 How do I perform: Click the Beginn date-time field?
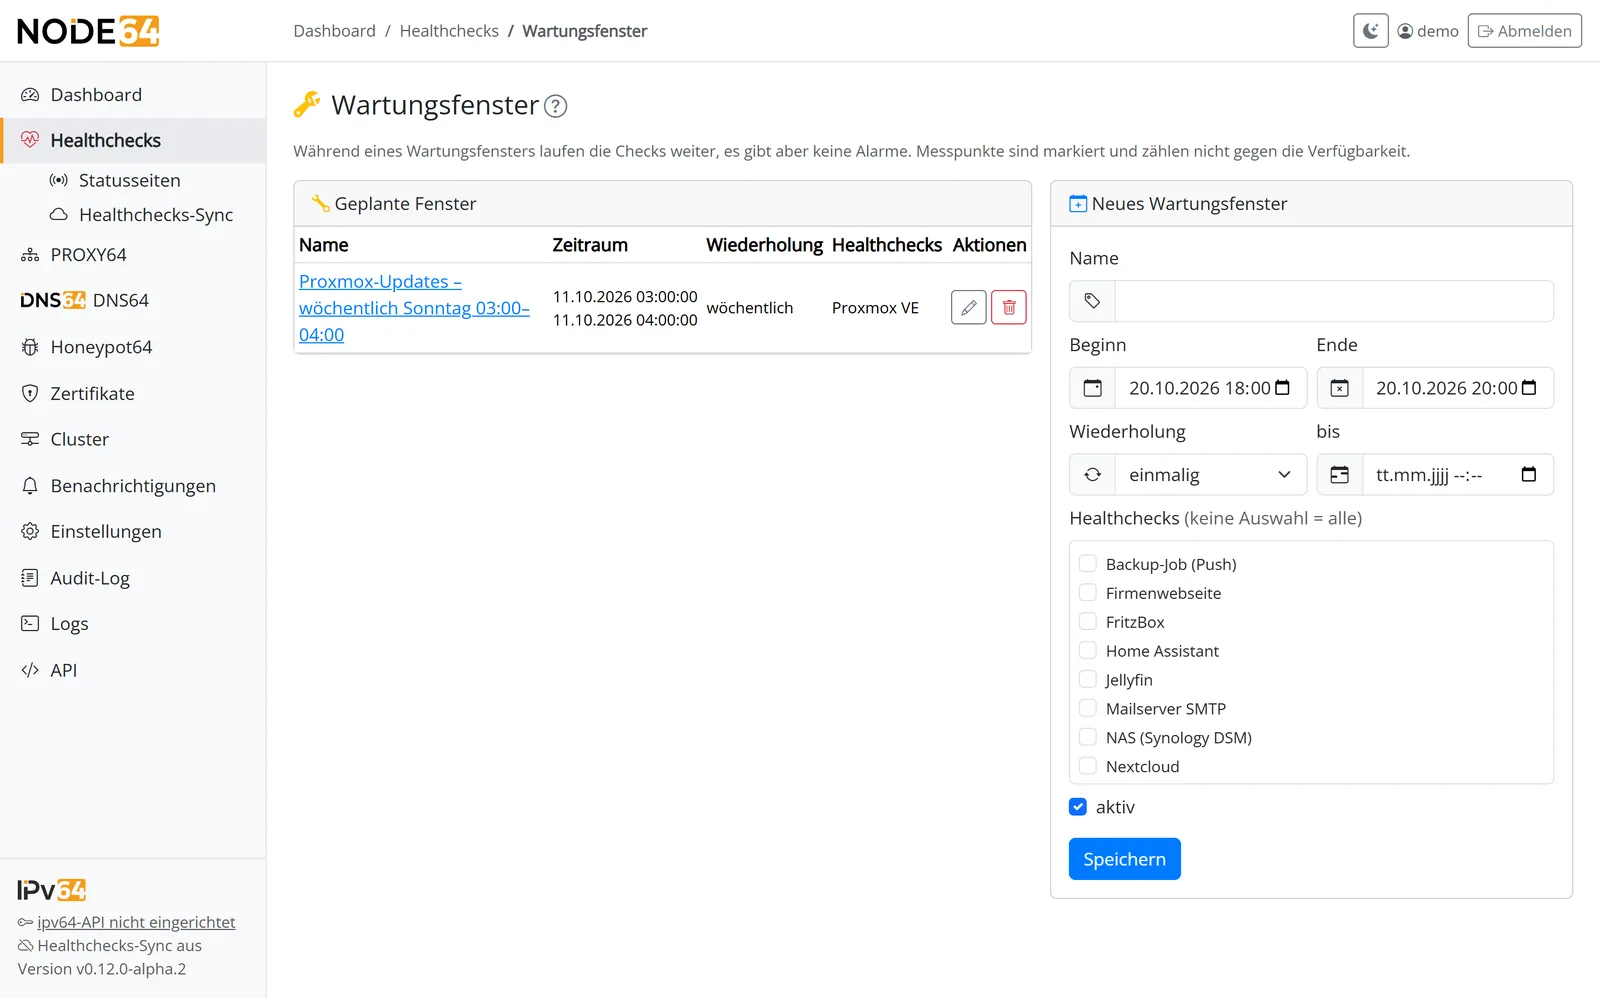(x=1210, y=388)
